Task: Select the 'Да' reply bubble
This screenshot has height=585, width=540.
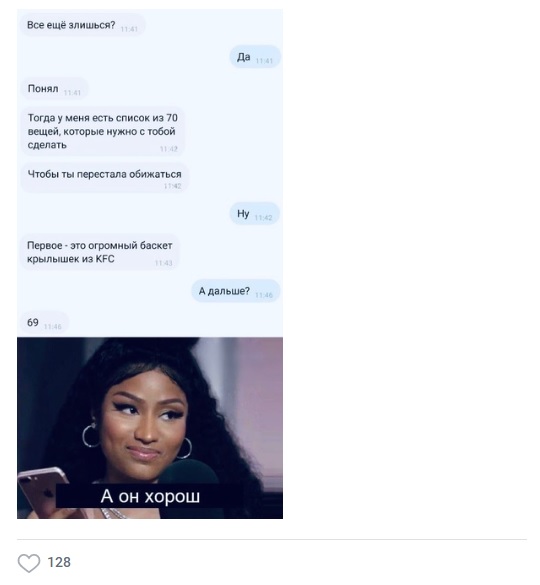Action: pos(255,57)
